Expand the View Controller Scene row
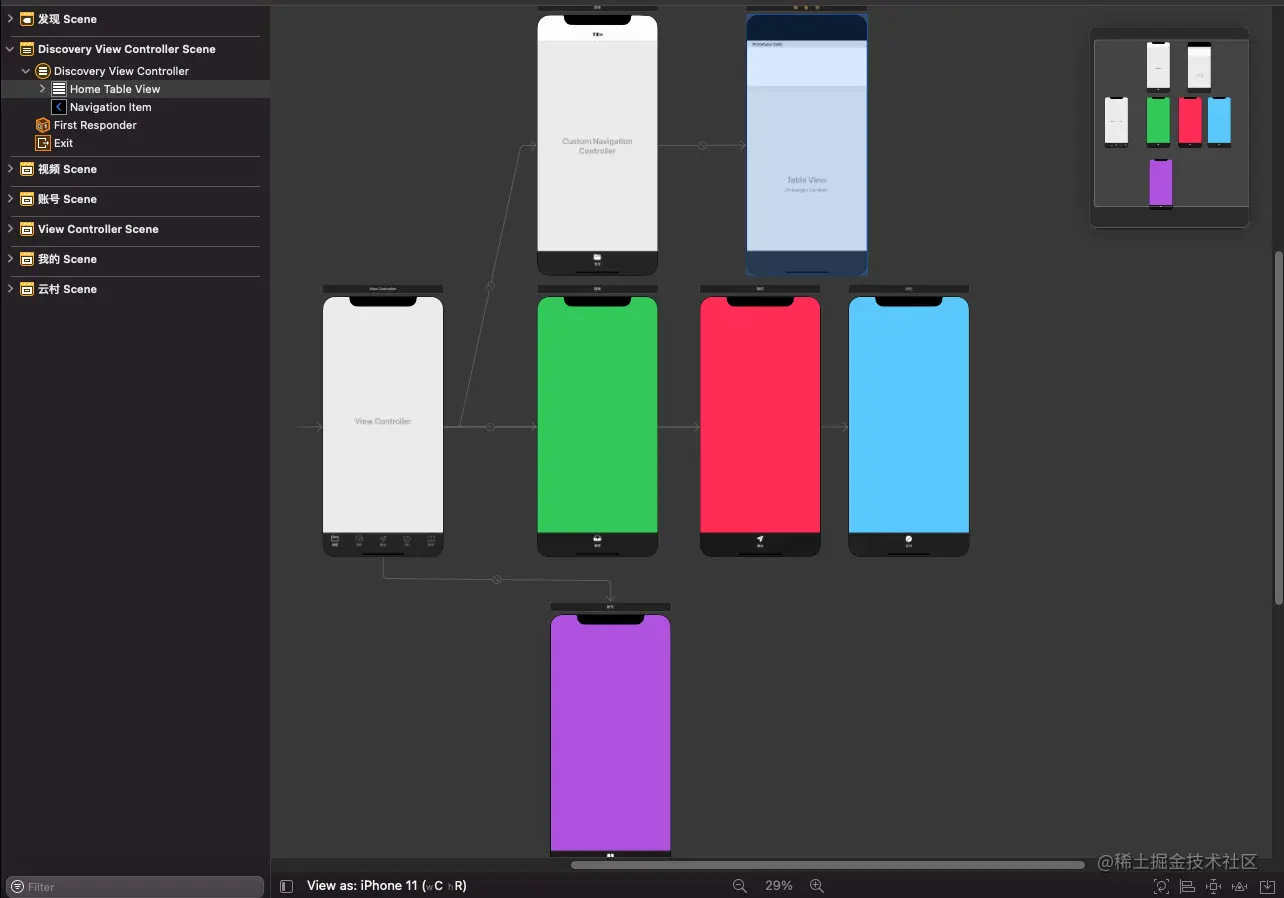This screenshot has width=1284, height=898. (10, 229)
